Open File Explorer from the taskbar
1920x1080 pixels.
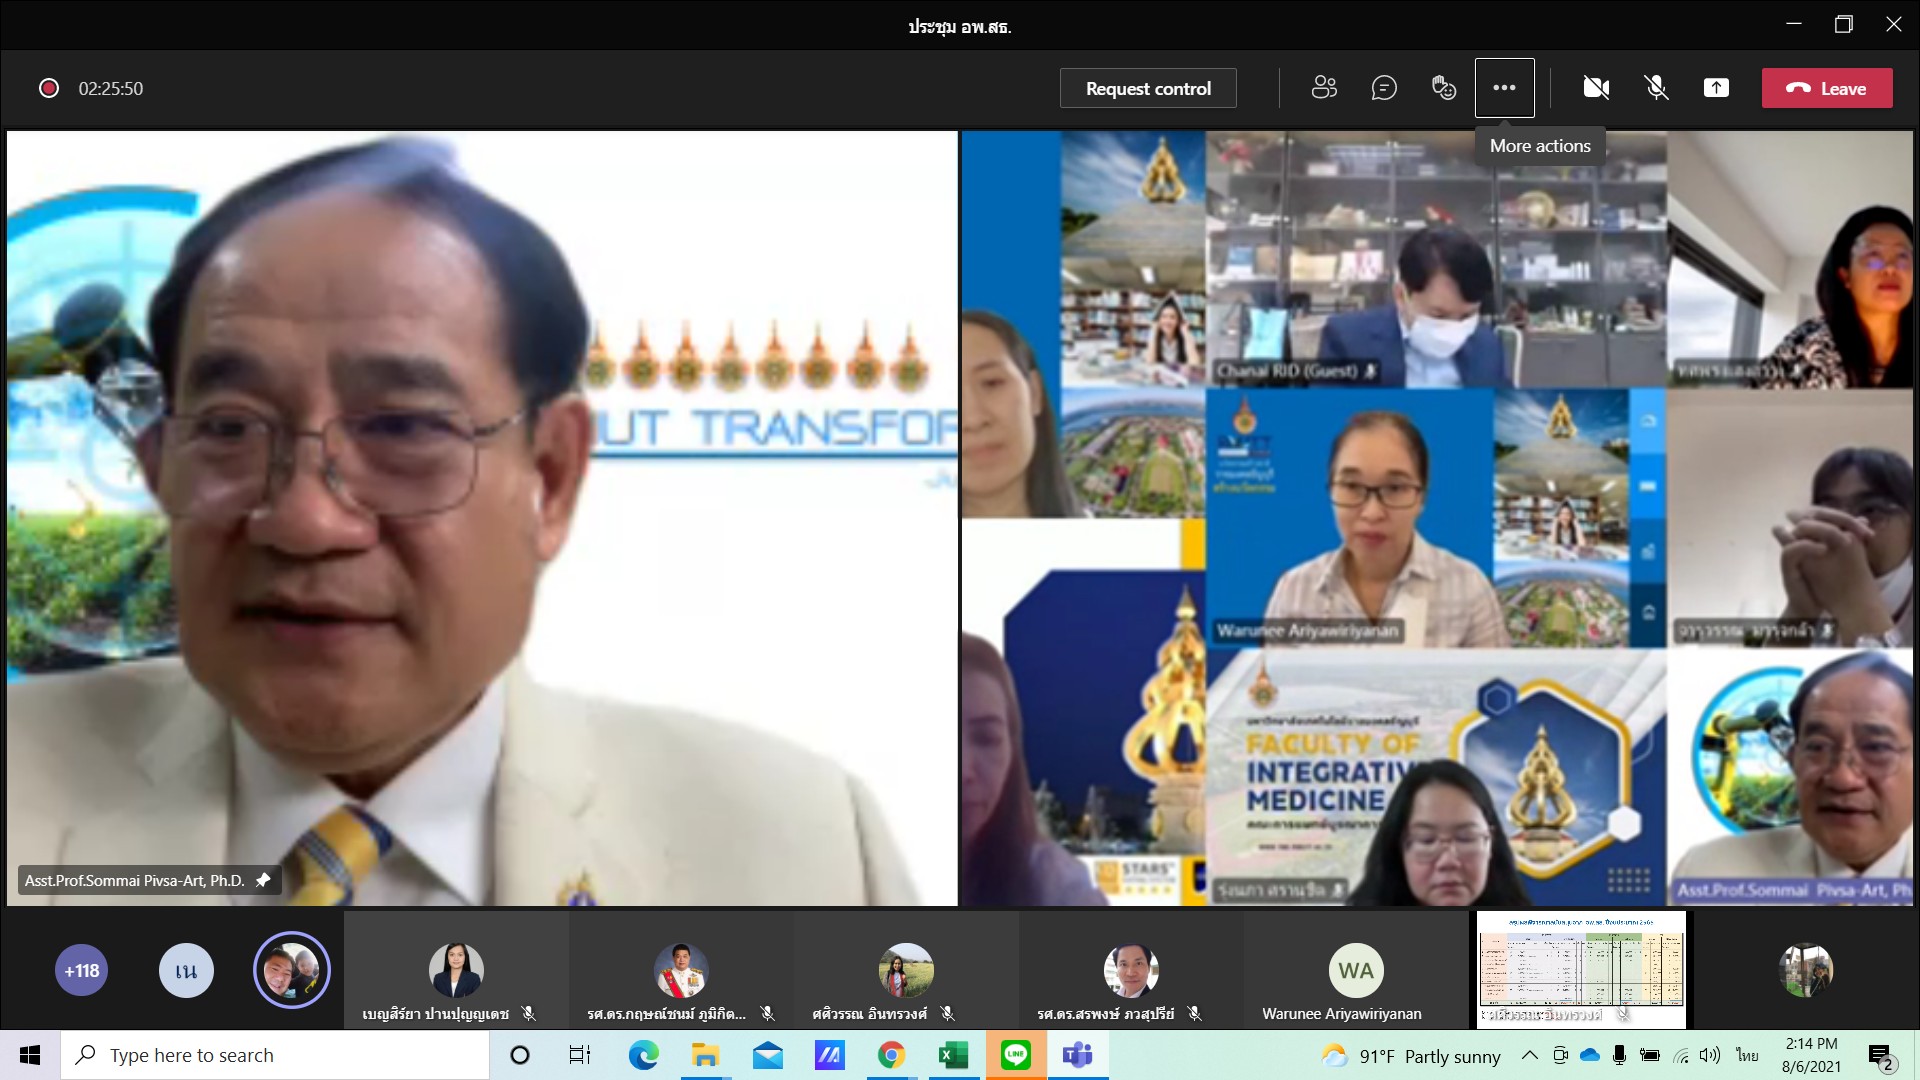click(705, 1055)
